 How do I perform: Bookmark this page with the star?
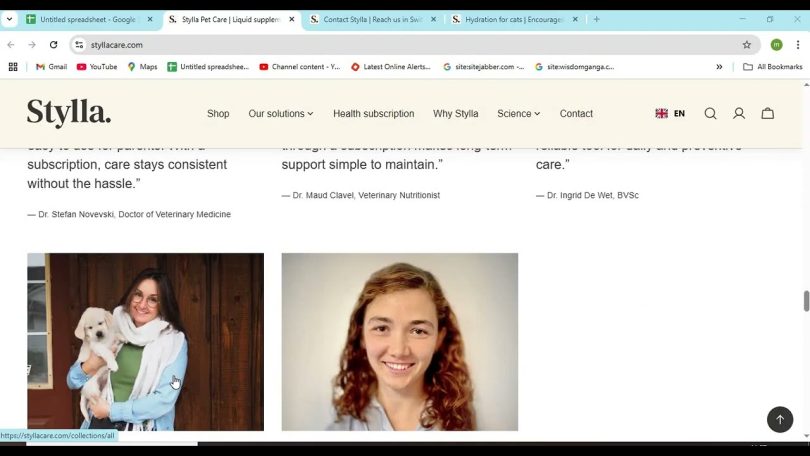(746, 45)
